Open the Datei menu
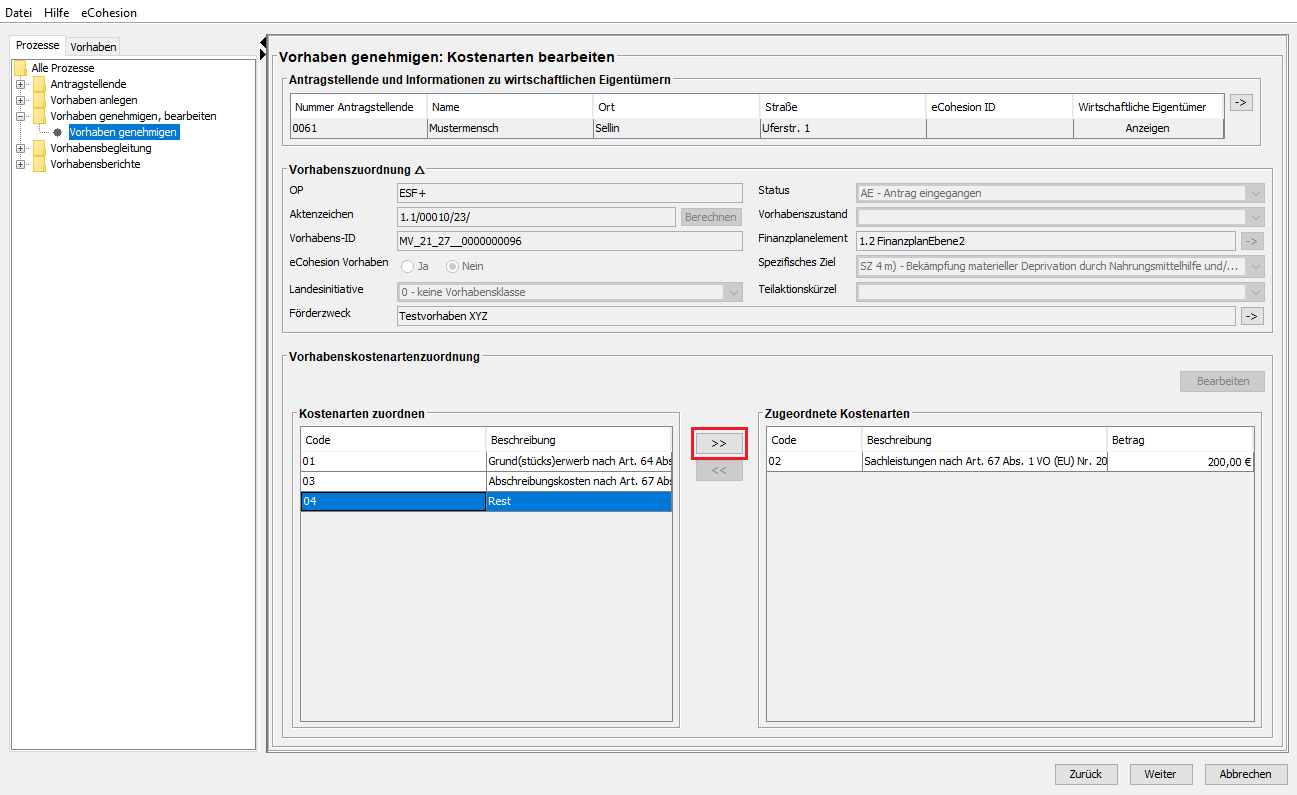This screenshot has width=1297, height=795. tap(19, 13)
